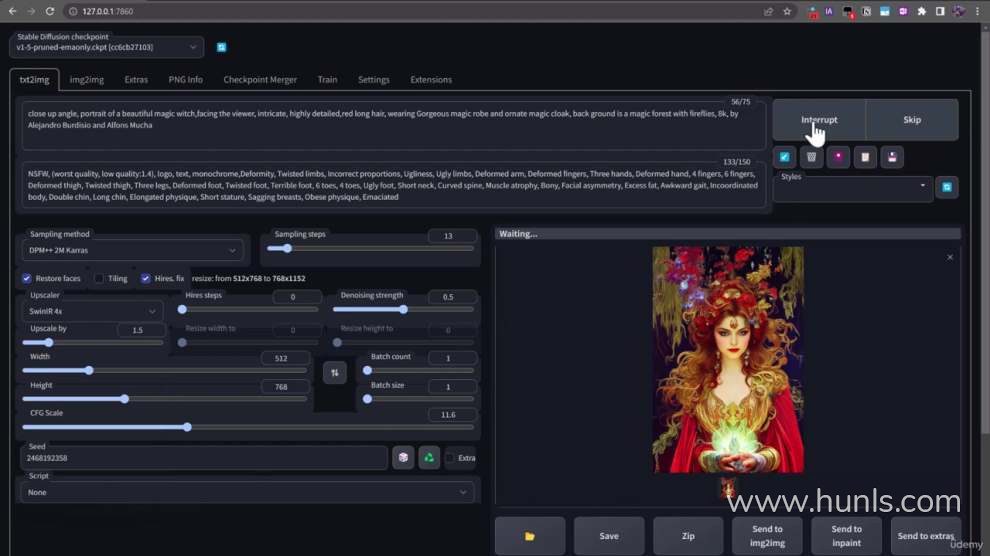Switch to the img2img tab
990x556 pixels.
pyautogui.click(x=86, y=80)
